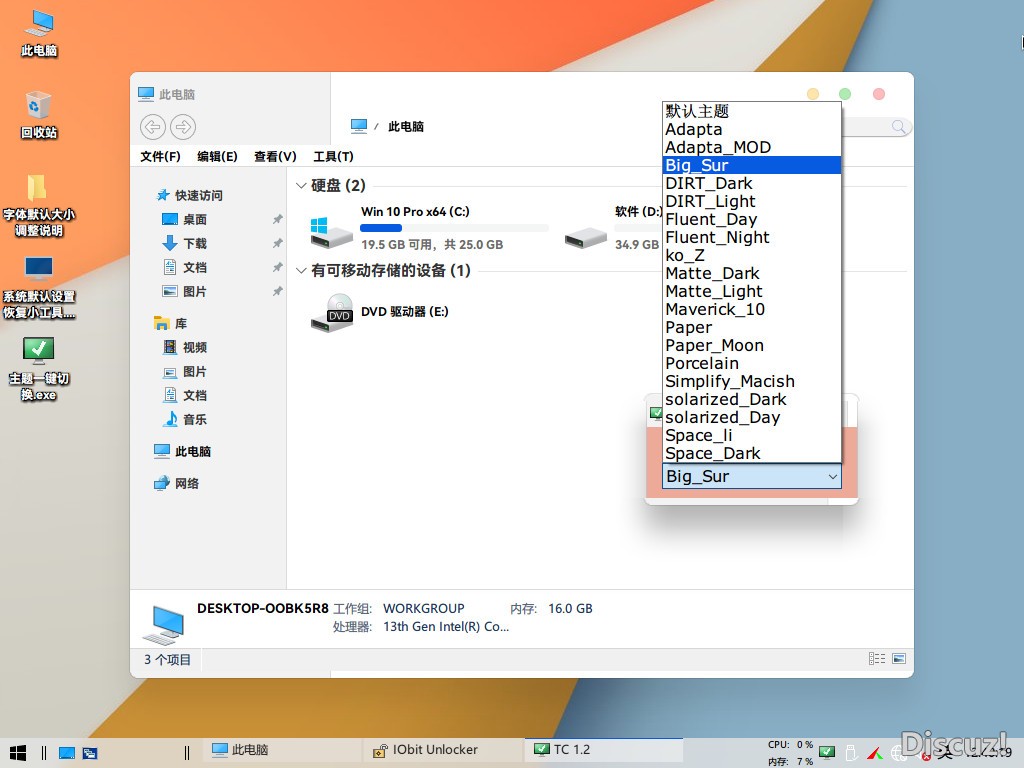The height and width of the screenshot is (768, 1024).
Task: Open the 此电脑 desktop icon
Action: [x=39, y=33]
